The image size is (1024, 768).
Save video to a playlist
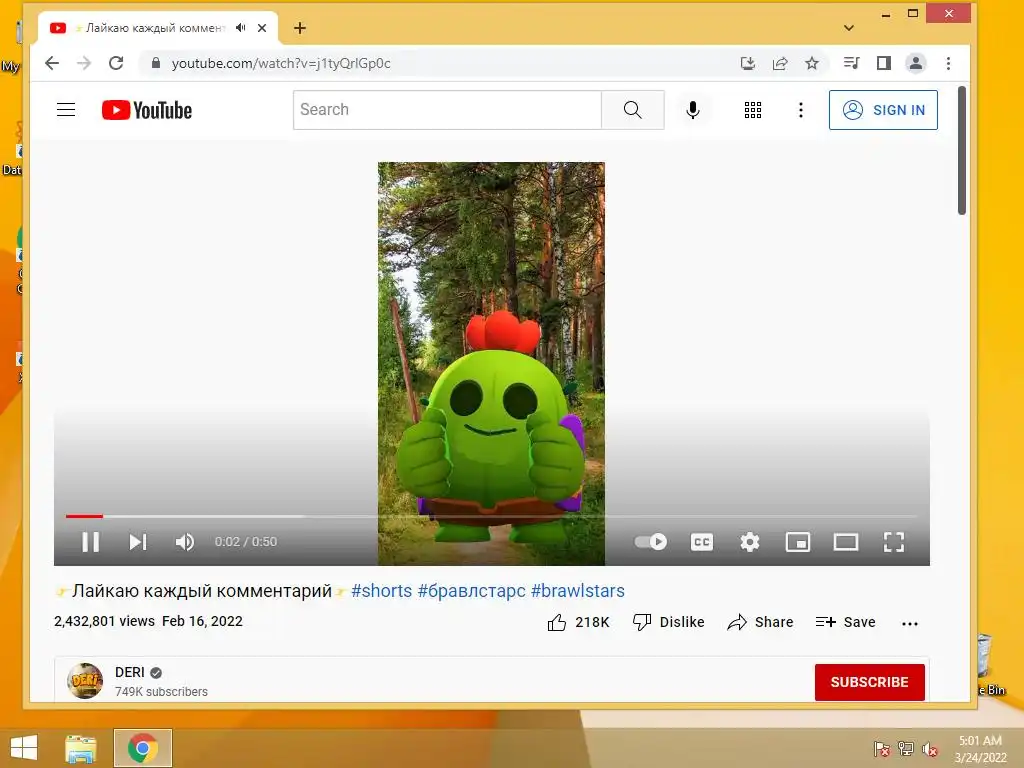tap(845, 622)
